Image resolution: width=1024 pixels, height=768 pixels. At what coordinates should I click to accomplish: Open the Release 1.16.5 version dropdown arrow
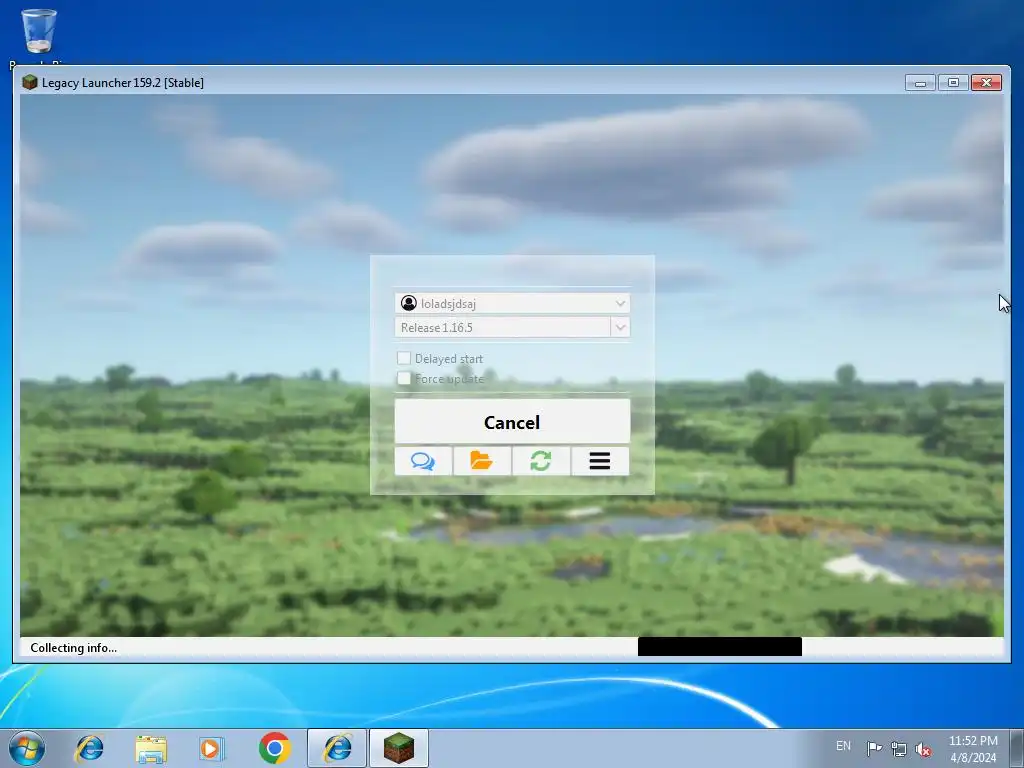pyautogui.click(x=620, y=327)
